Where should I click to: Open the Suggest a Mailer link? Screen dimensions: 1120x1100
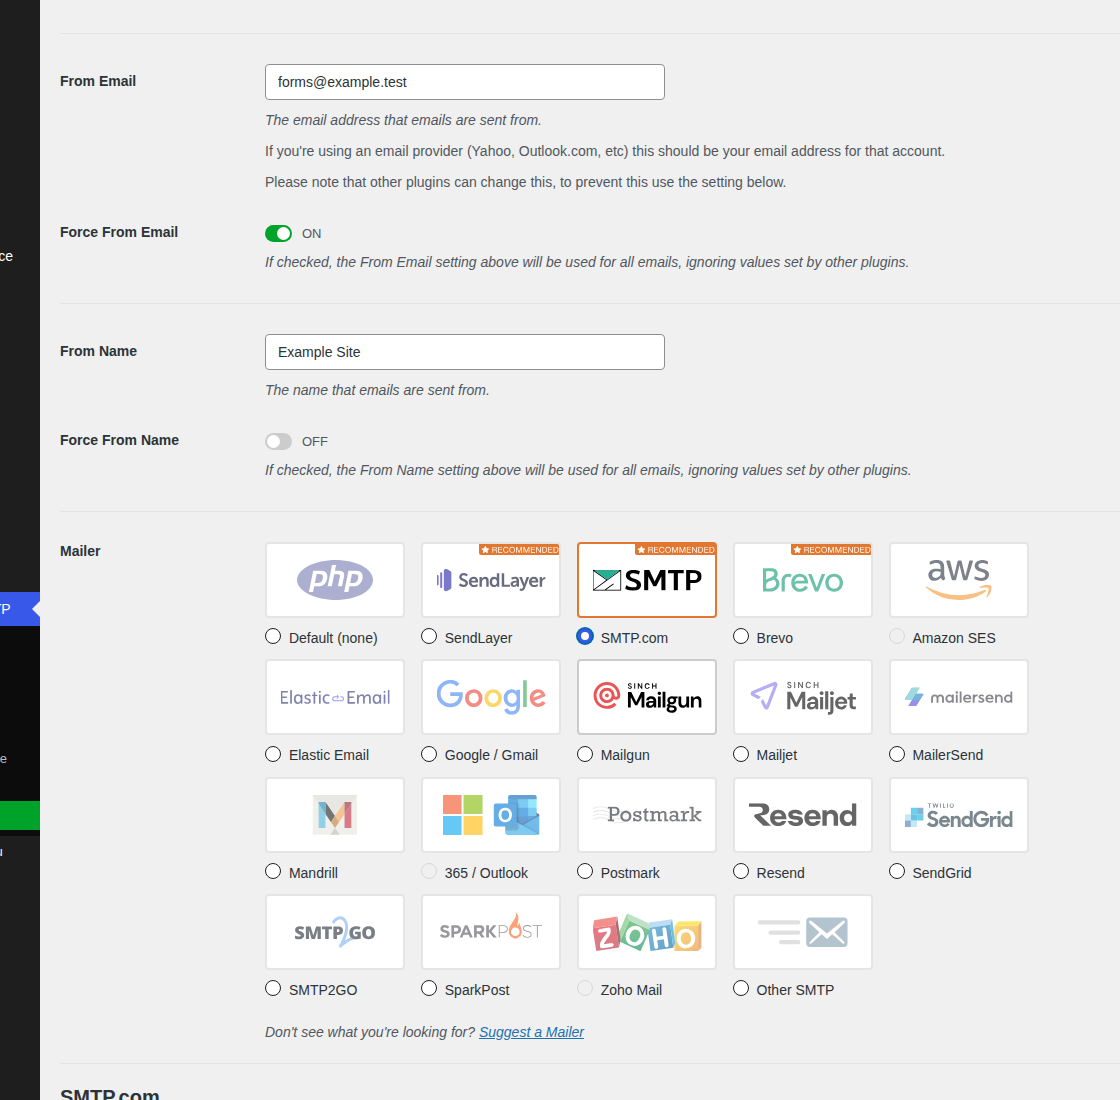[531, 1032]
